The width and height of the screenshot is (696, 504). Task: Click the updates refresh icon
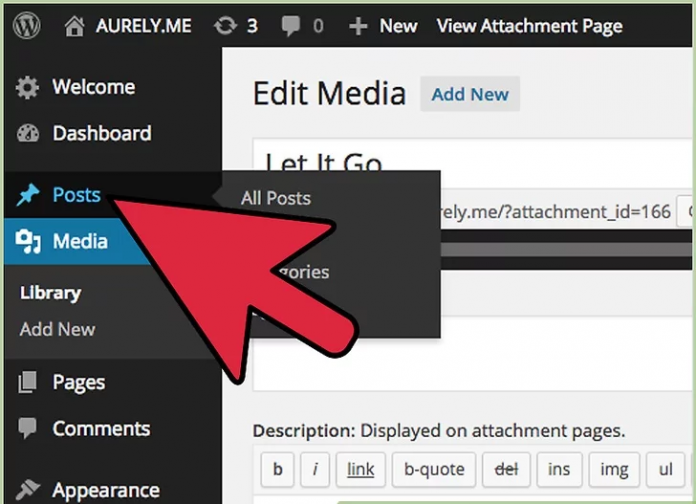tap(225, 27)
